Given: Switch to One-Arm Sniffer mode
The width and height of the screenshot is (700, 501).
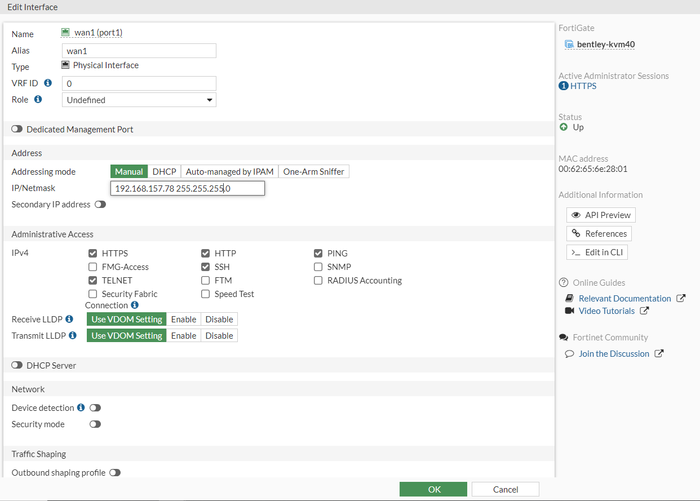Looking at the screenshot, I should [313, 172].
